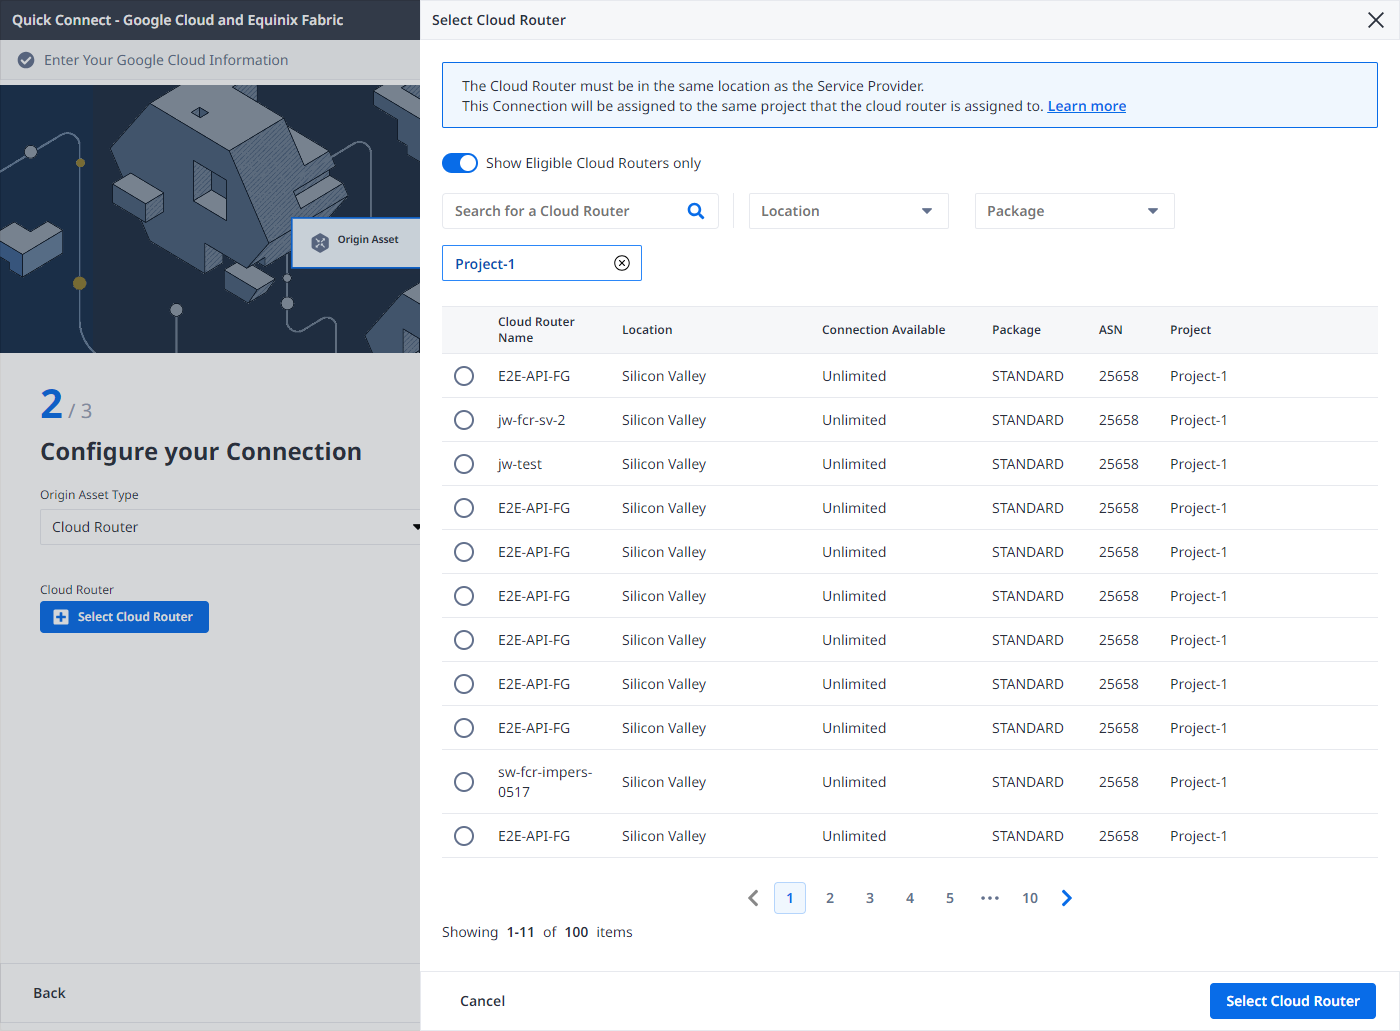The width and height of the screenshot is (1400, 1031).
Task: Click the jw-test router name
Action: 520,464
